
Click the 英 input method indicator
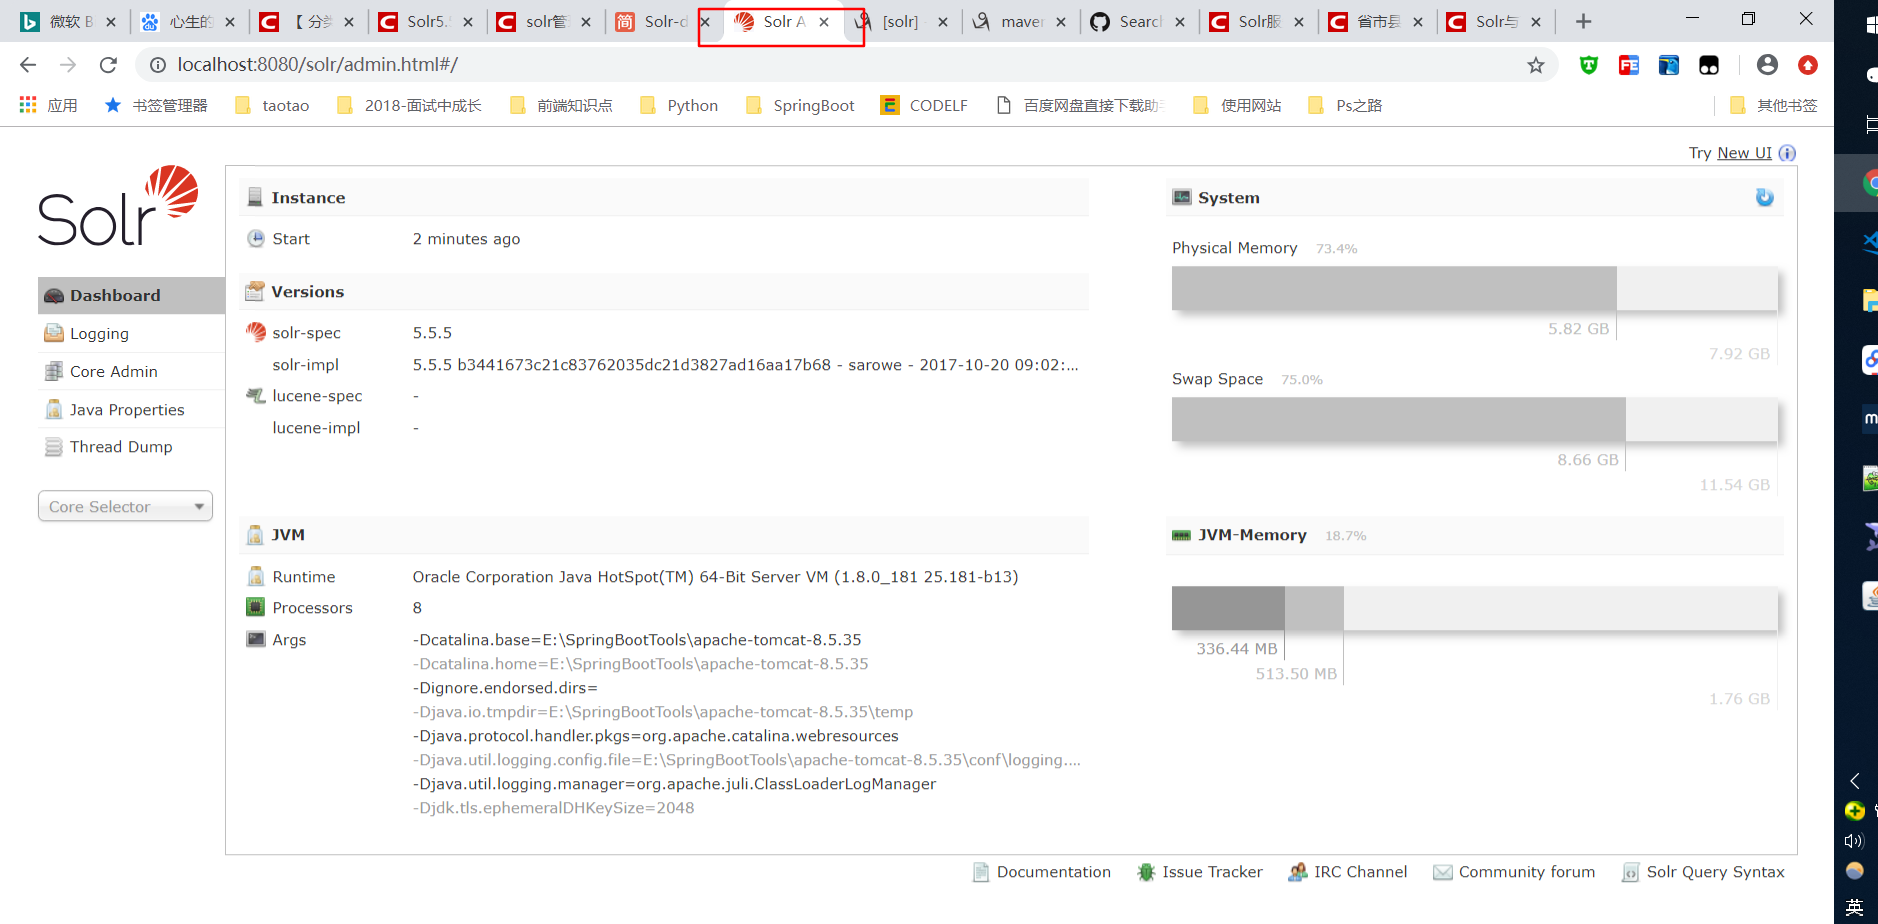1855,907
